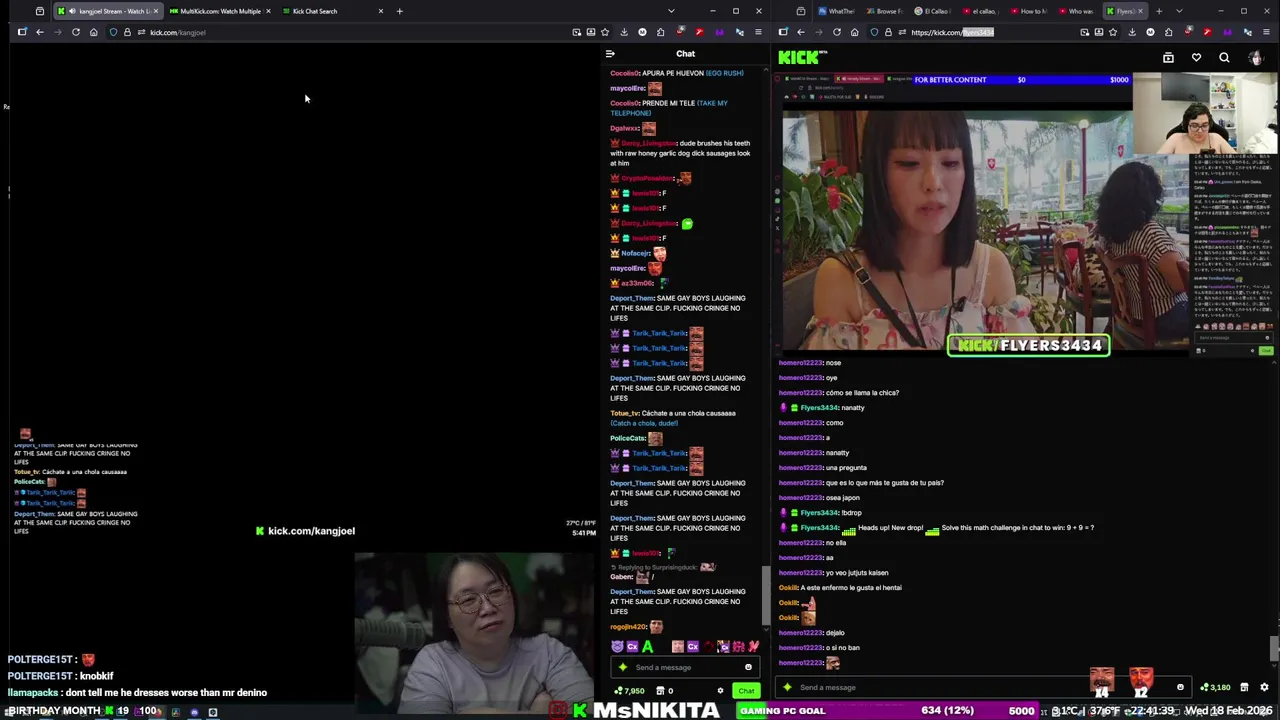Open emoji picker in kangjoel chat box
The width and height of the screenshot is (1280, 720).
point(748,667)
